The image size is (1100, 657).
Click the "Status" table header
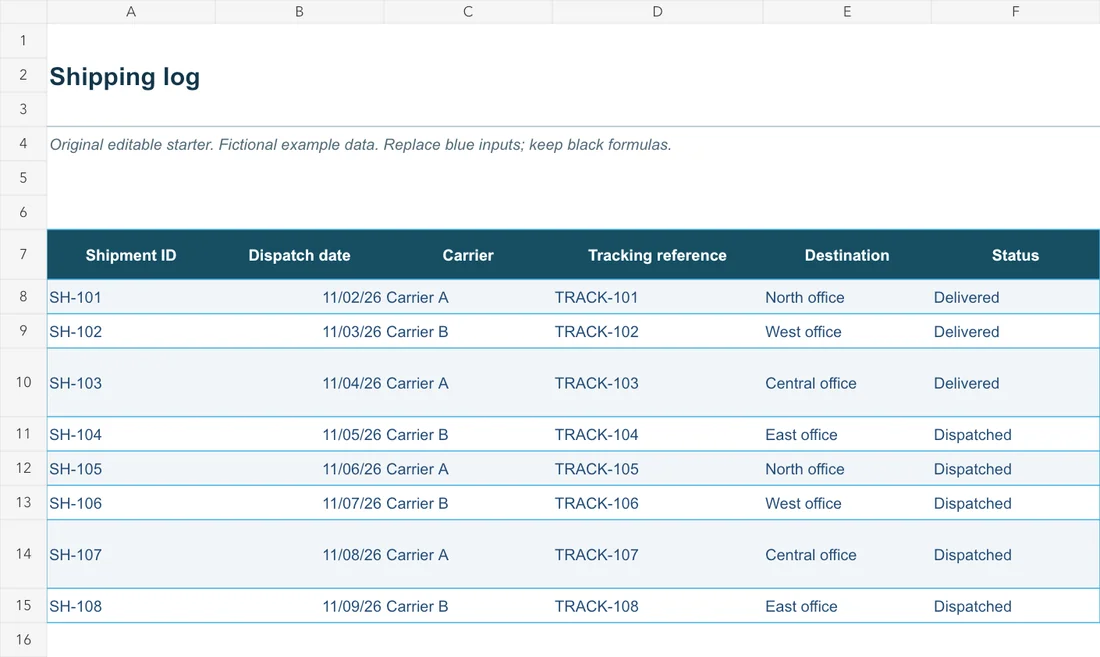(1015, 255)
